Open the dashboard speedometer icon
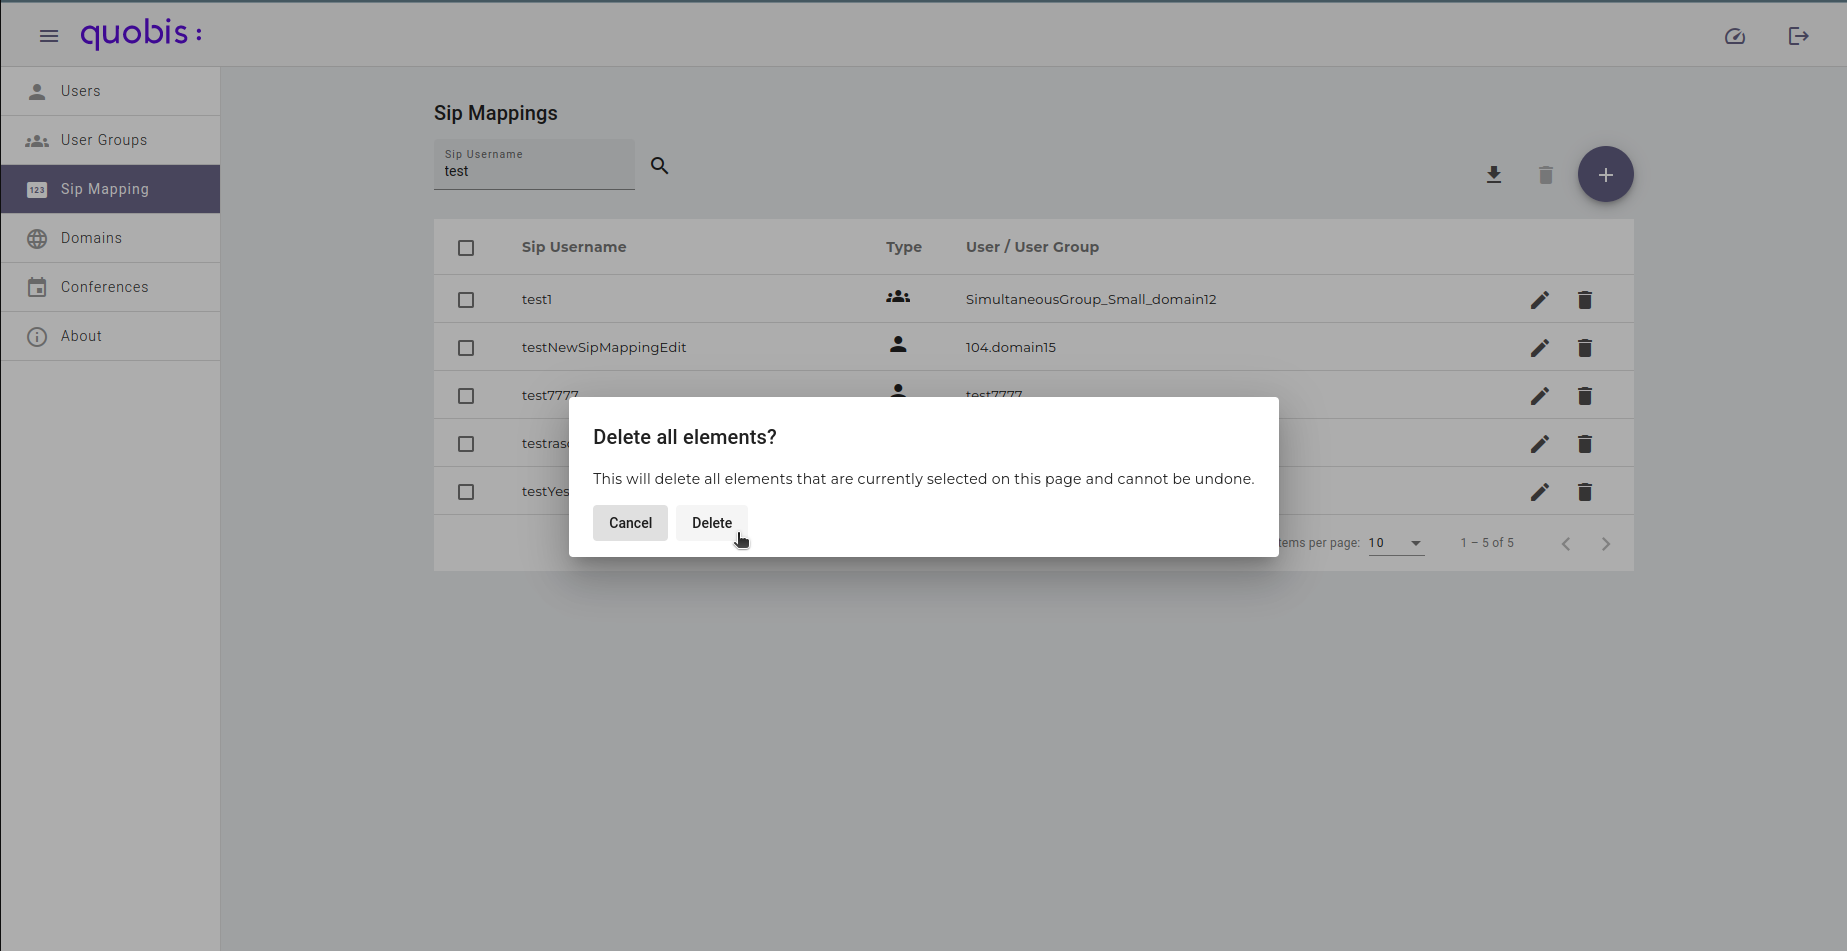 click(x=1735, y=36)
